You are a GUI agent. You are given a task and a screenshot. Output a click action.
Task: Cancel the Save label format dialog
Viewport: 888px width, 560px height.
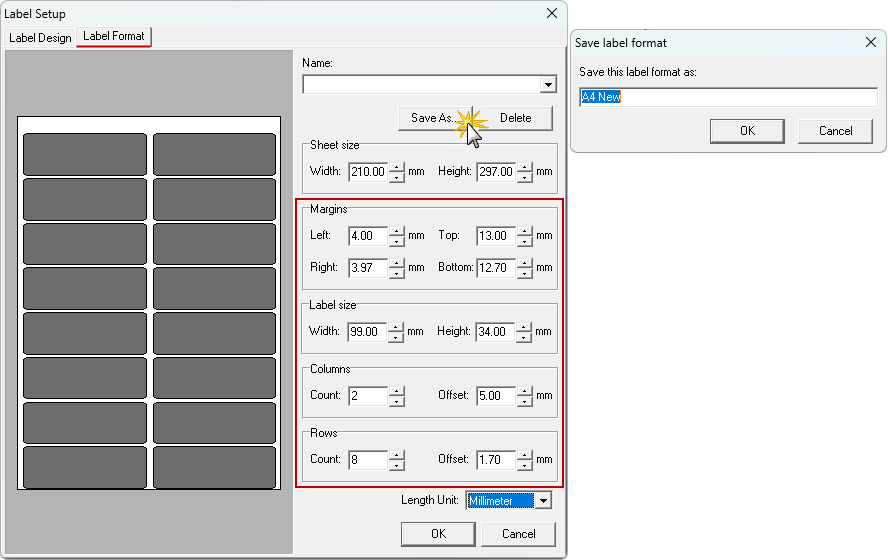[835, 131]
